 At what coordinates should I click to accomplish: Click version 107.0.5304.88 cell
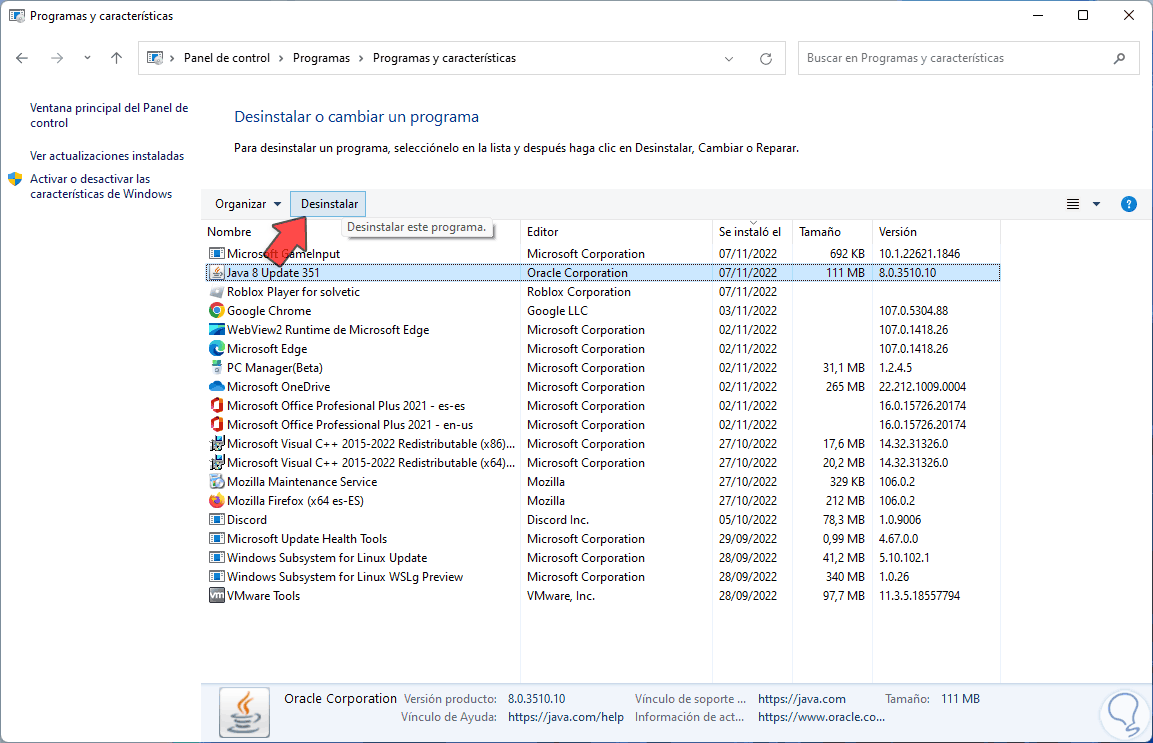pyautogui.click(x=913, y=311)
